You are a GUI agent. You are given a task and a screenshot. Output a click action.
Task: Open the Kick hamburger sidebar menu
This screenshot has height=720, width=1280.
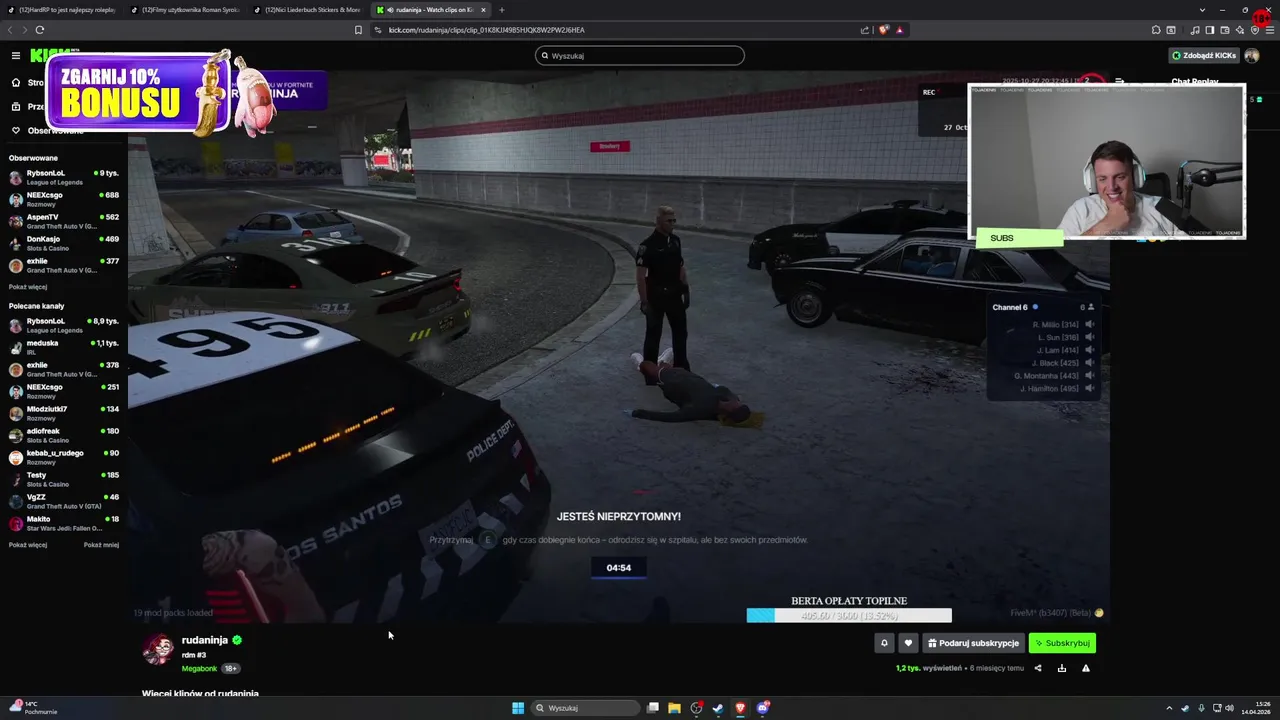(x=16, y=55)
